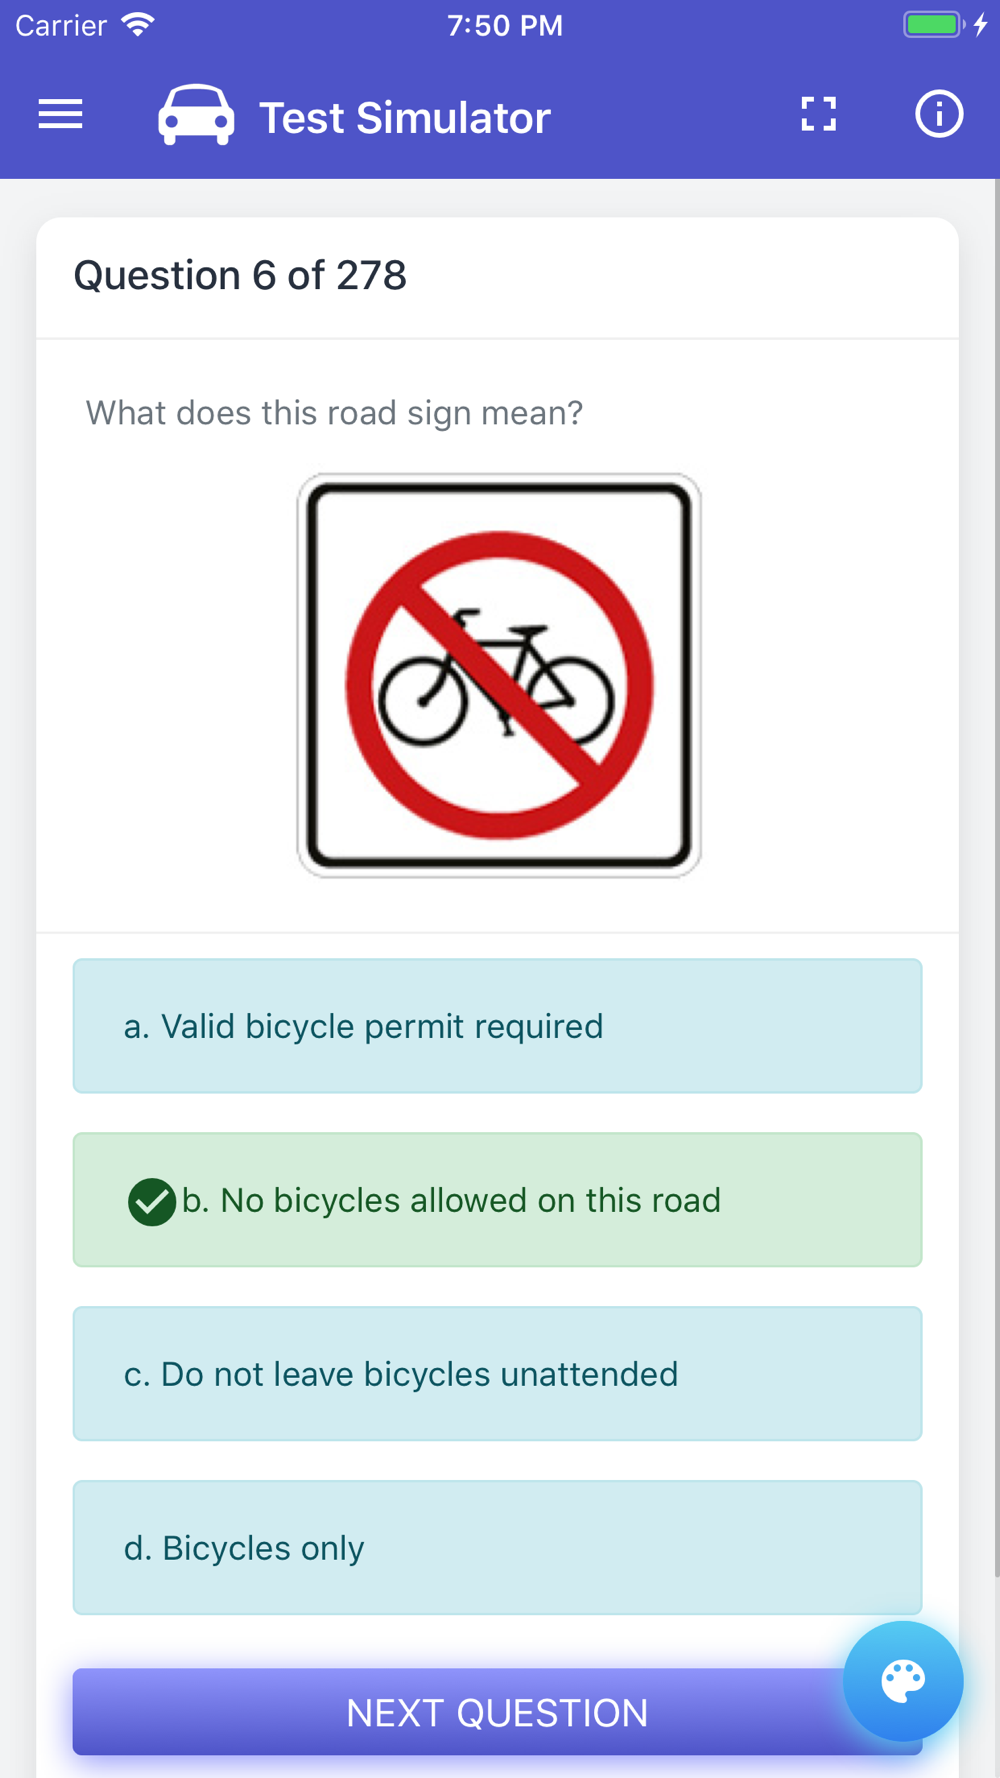Click the vertical scrollbar on right edge
Screen dimensions: 1000x1778
click(x=996, y=878)
